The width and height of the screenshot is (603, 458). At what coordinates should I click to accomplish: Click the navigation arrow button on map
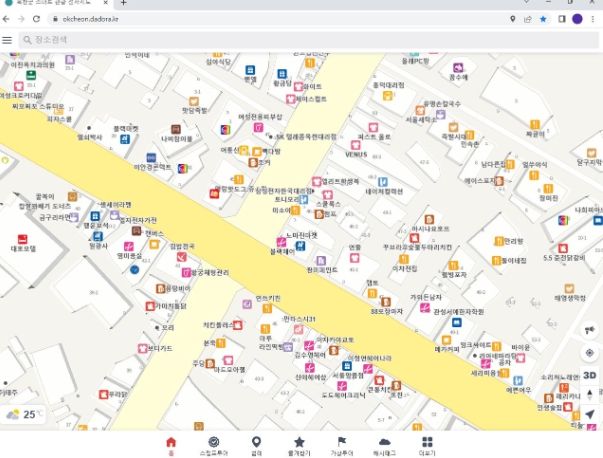click(590, 413)
